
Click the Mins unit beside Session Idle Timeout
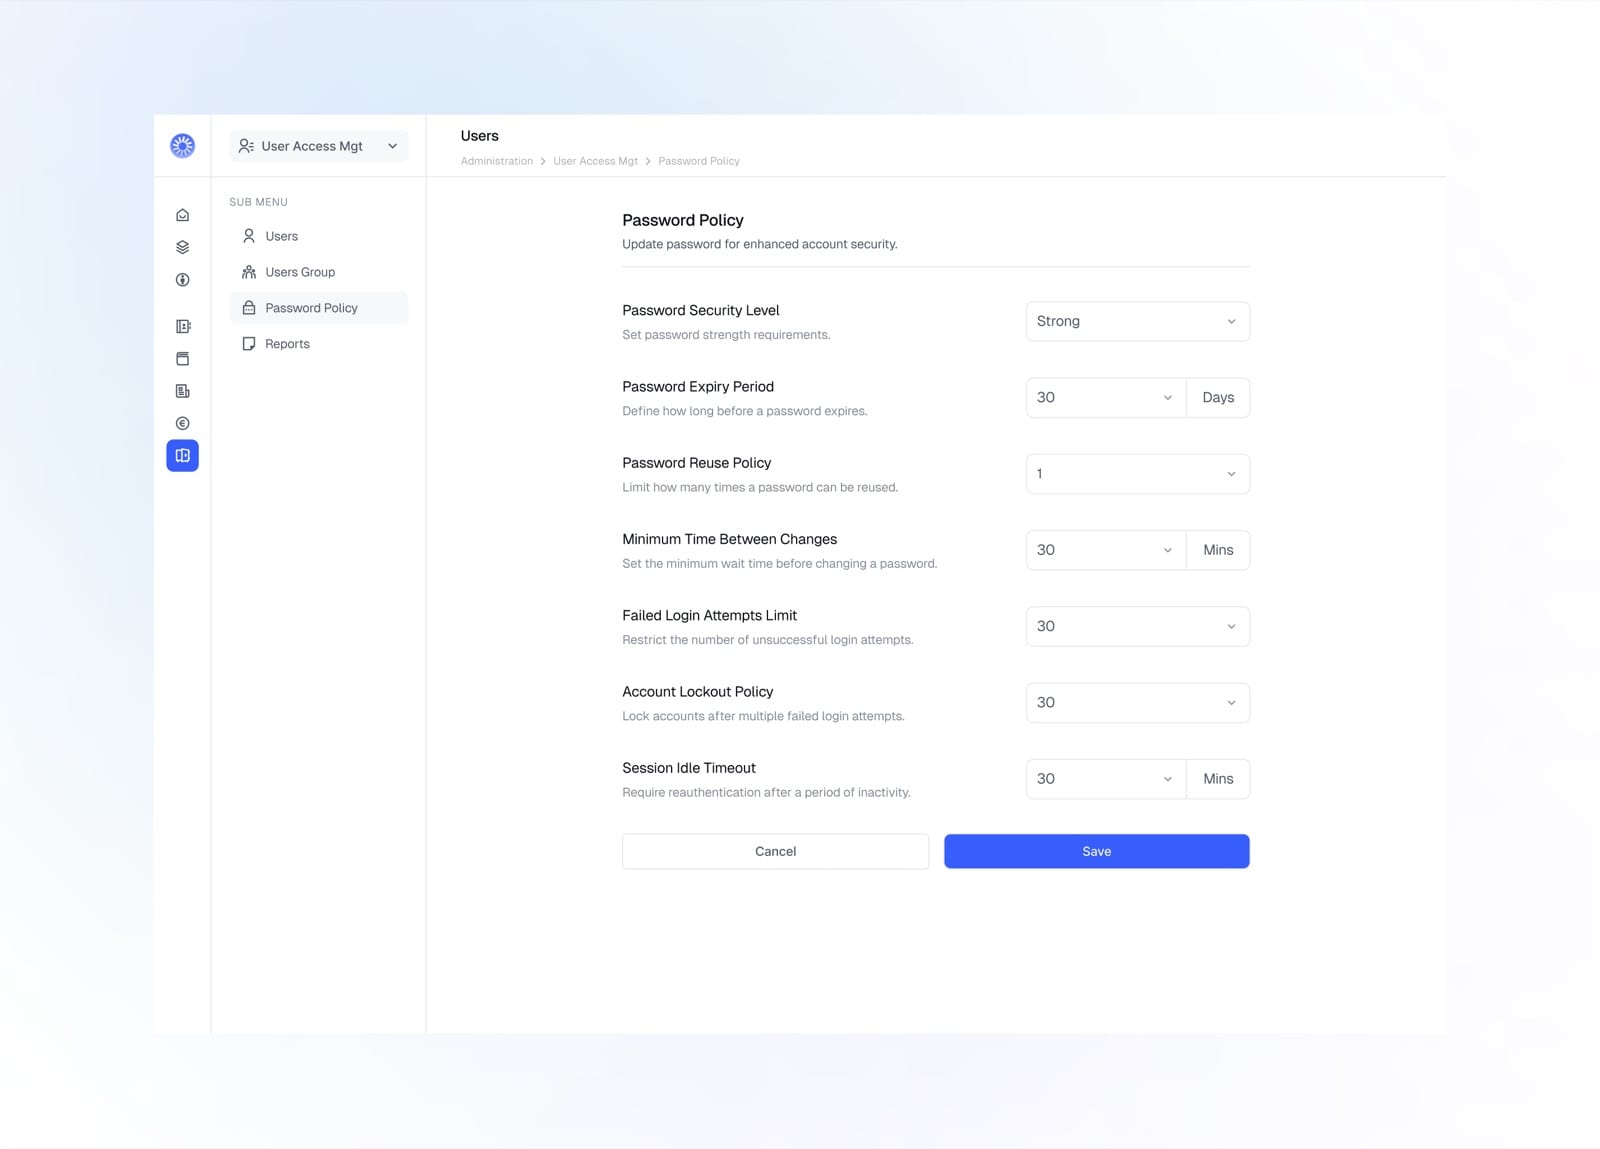click(x=1218, y=779)
